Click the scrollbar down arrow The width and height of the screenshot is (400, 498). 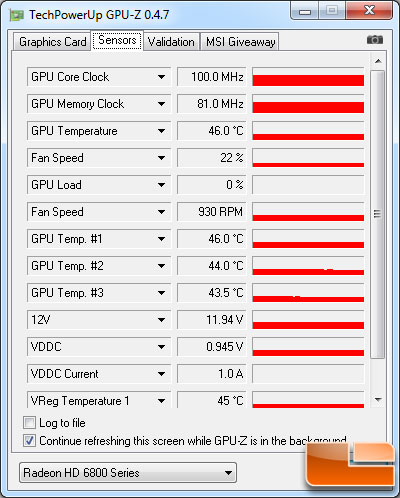[x=378, y=399]
